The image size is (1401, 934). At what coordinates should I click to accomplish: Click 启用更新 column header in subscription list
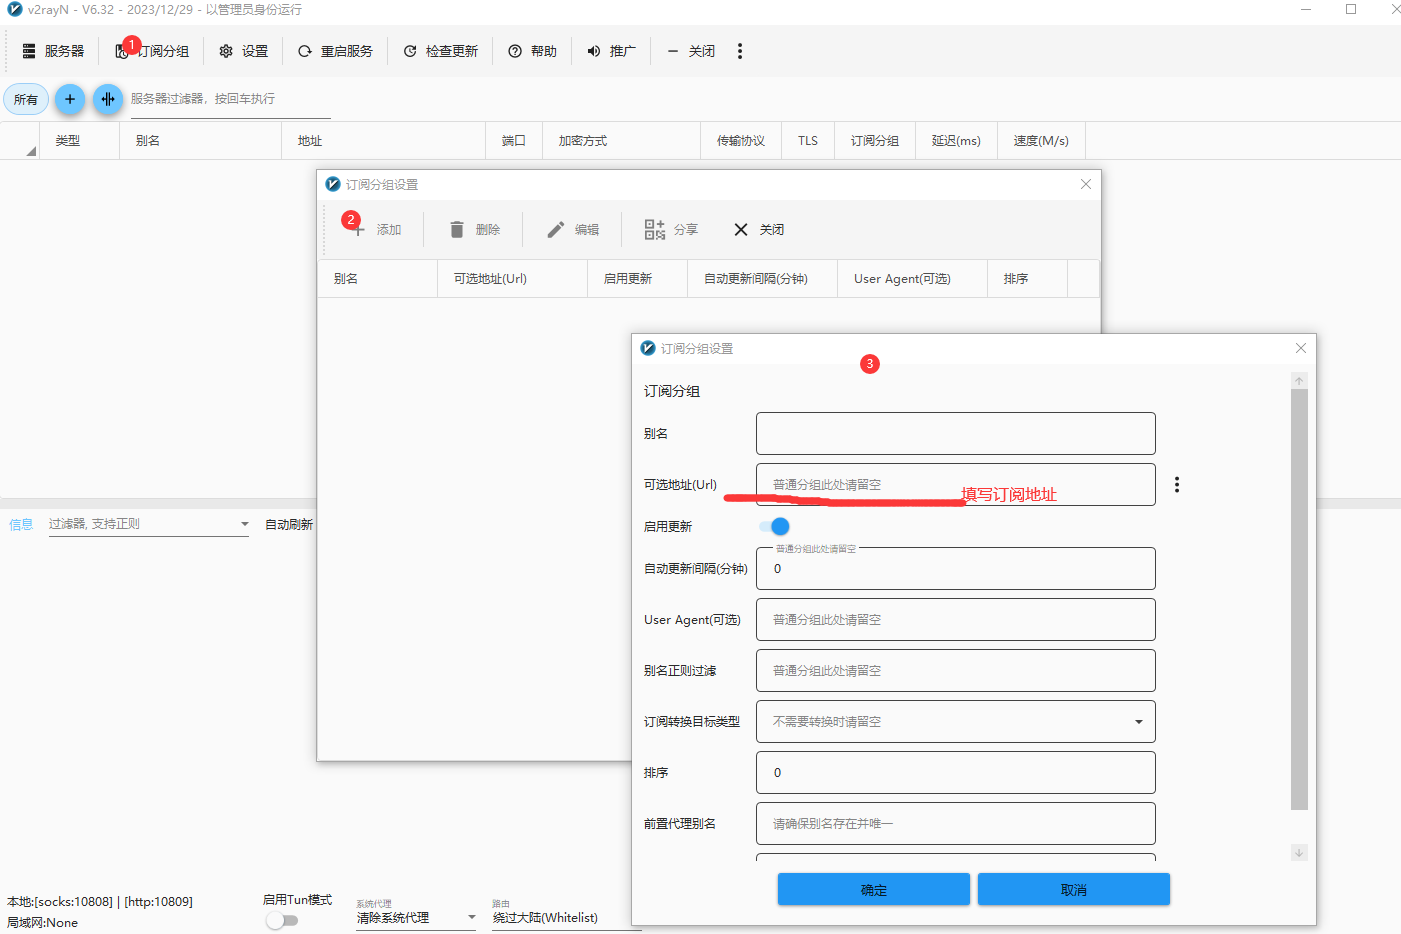tap(637, 279)
